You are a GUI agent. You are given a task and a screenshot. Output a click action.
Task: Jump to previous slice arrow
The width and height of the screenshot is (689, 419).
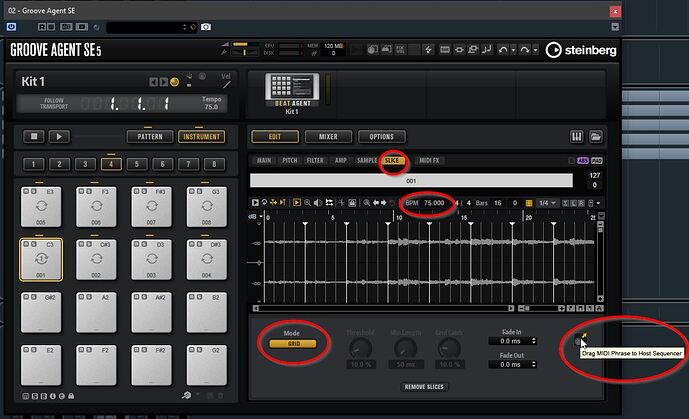[376, 203]
